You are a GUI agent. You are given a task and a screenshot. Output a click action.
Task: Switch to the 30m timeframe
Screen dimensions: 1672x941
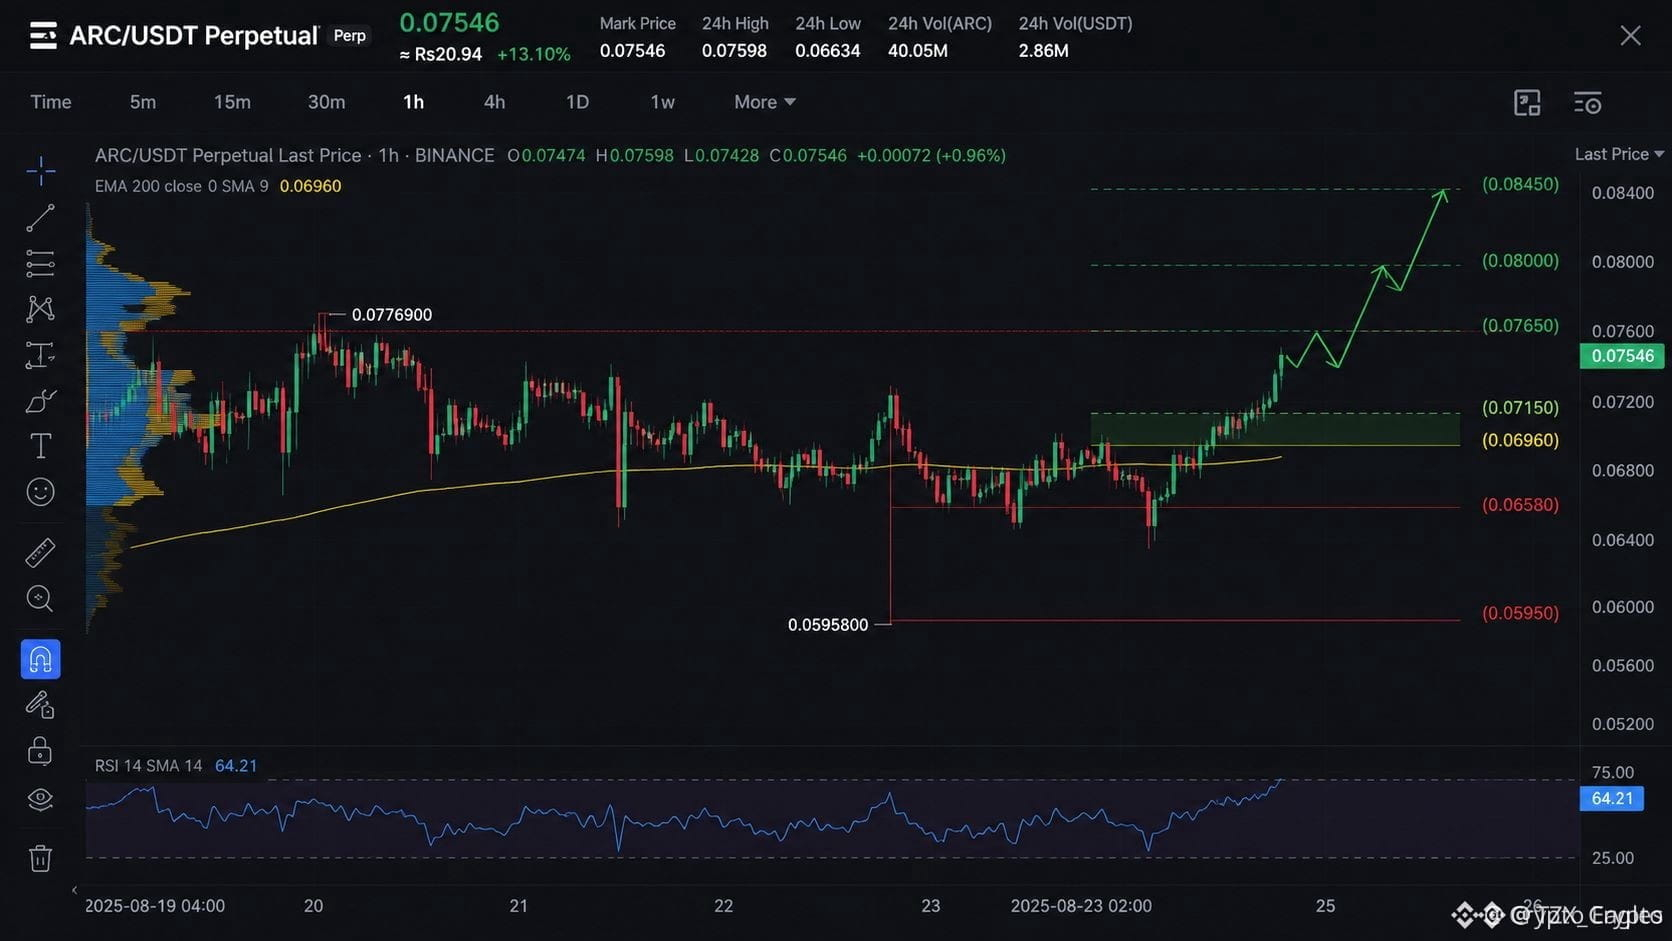pyautogui.click(x=326, y=102)
